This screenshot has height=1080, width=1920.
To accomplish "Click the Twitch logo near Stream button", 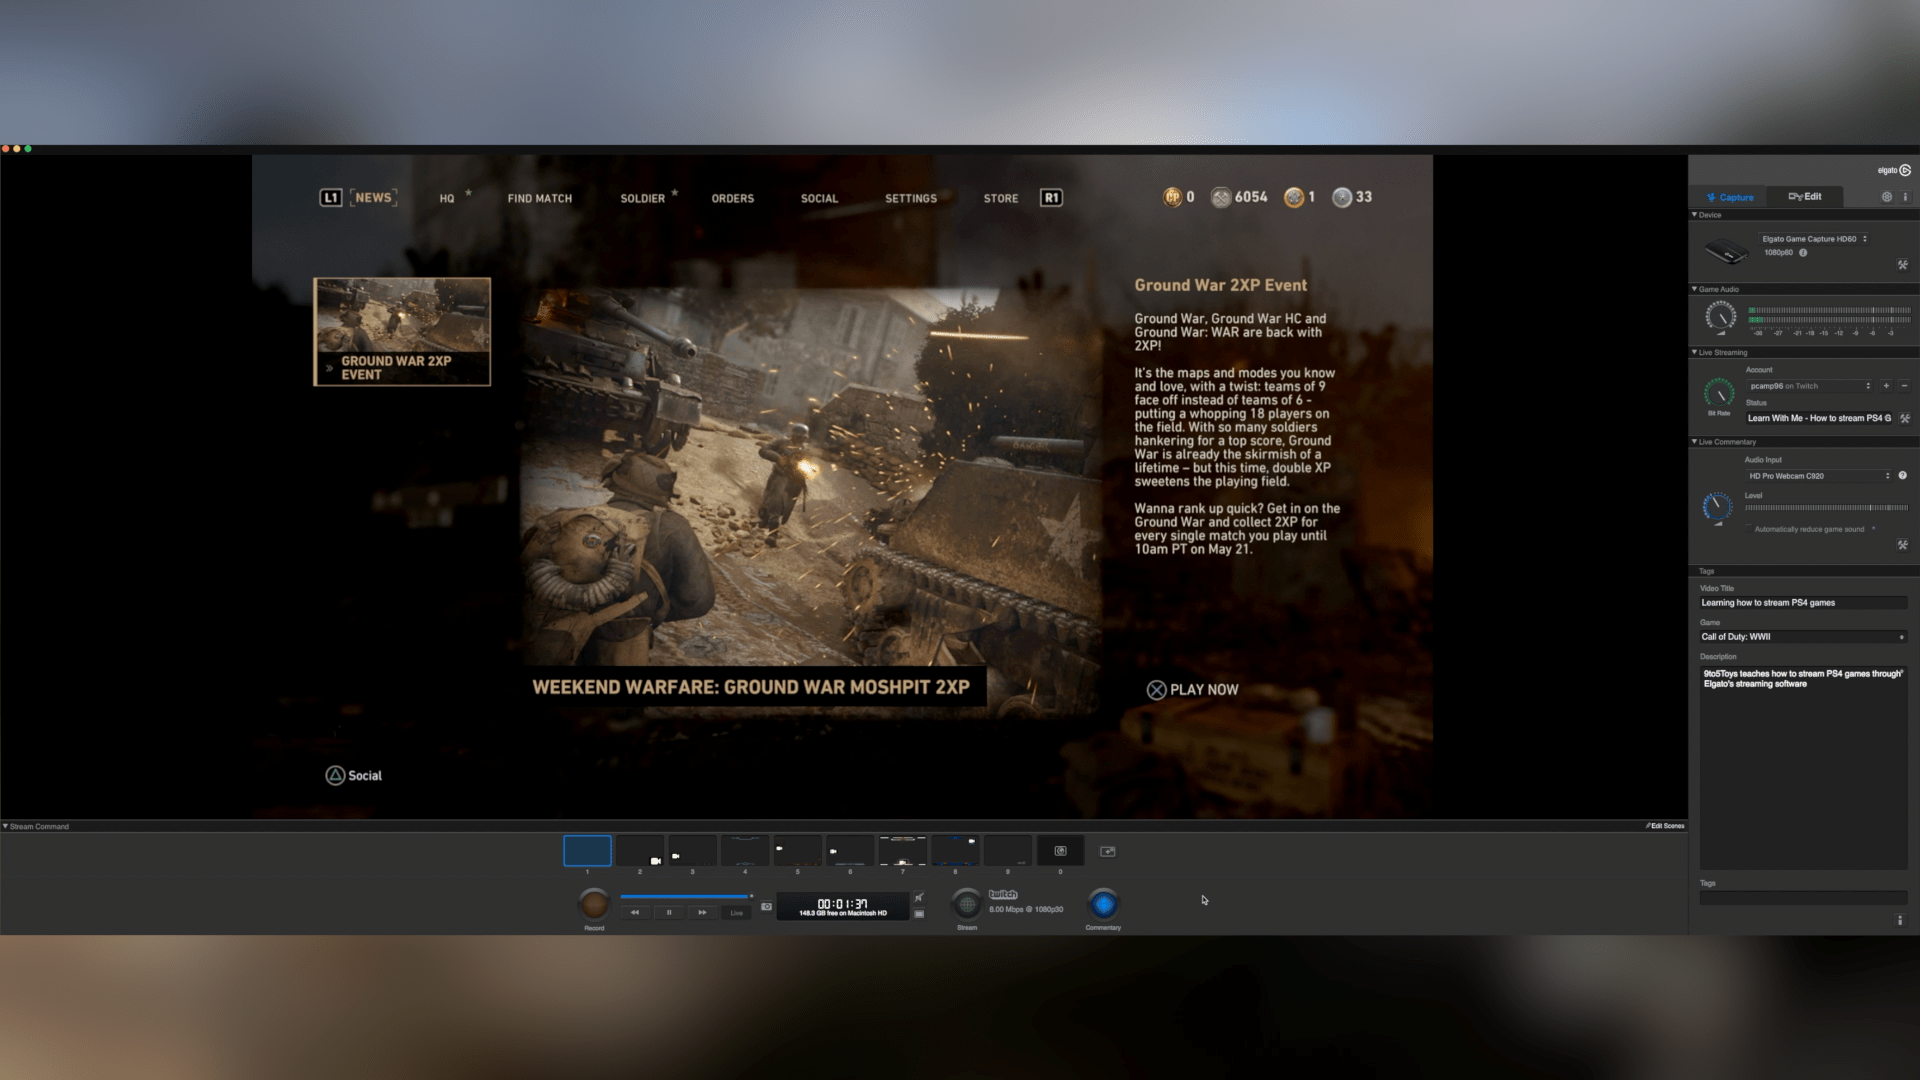I will (x=1003, y=895).
